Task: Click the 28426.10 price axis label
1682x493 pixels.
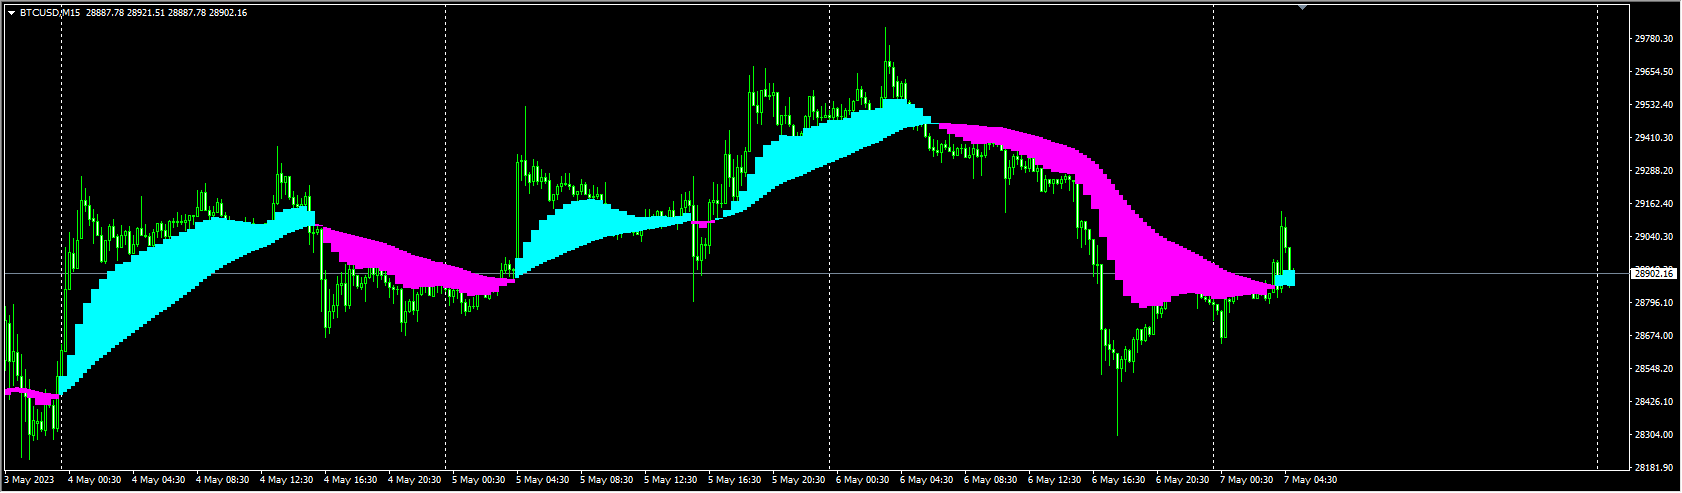Action: 1654,402
